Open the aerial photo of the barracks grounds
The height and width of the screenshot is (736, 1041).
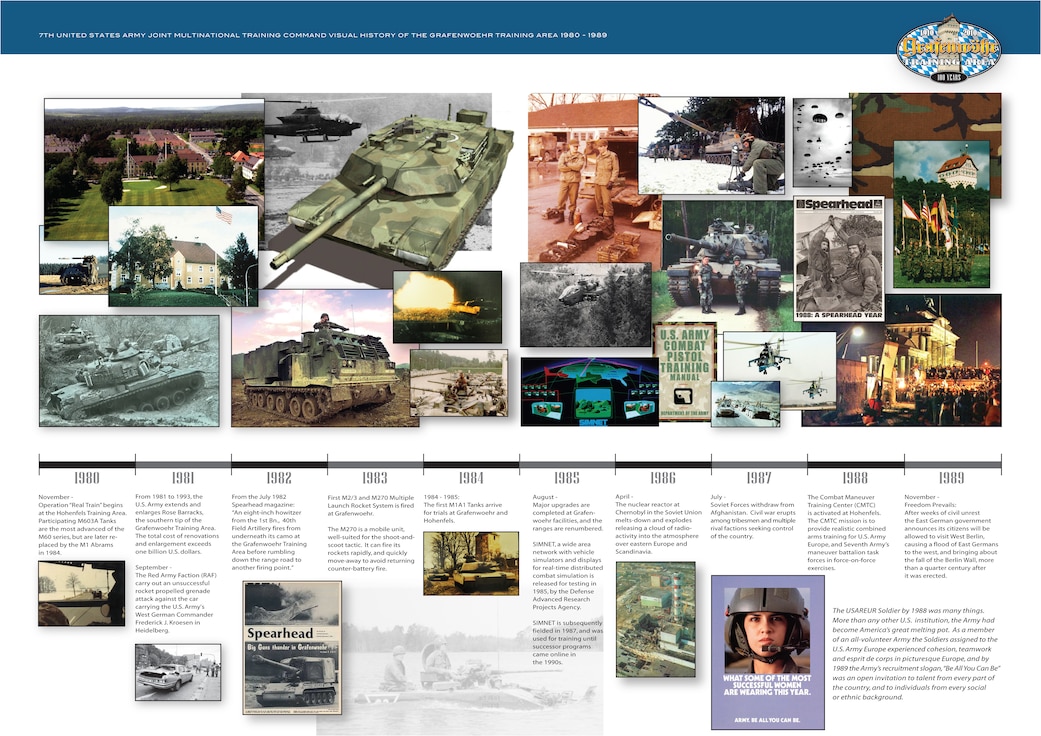click(154, 153)
